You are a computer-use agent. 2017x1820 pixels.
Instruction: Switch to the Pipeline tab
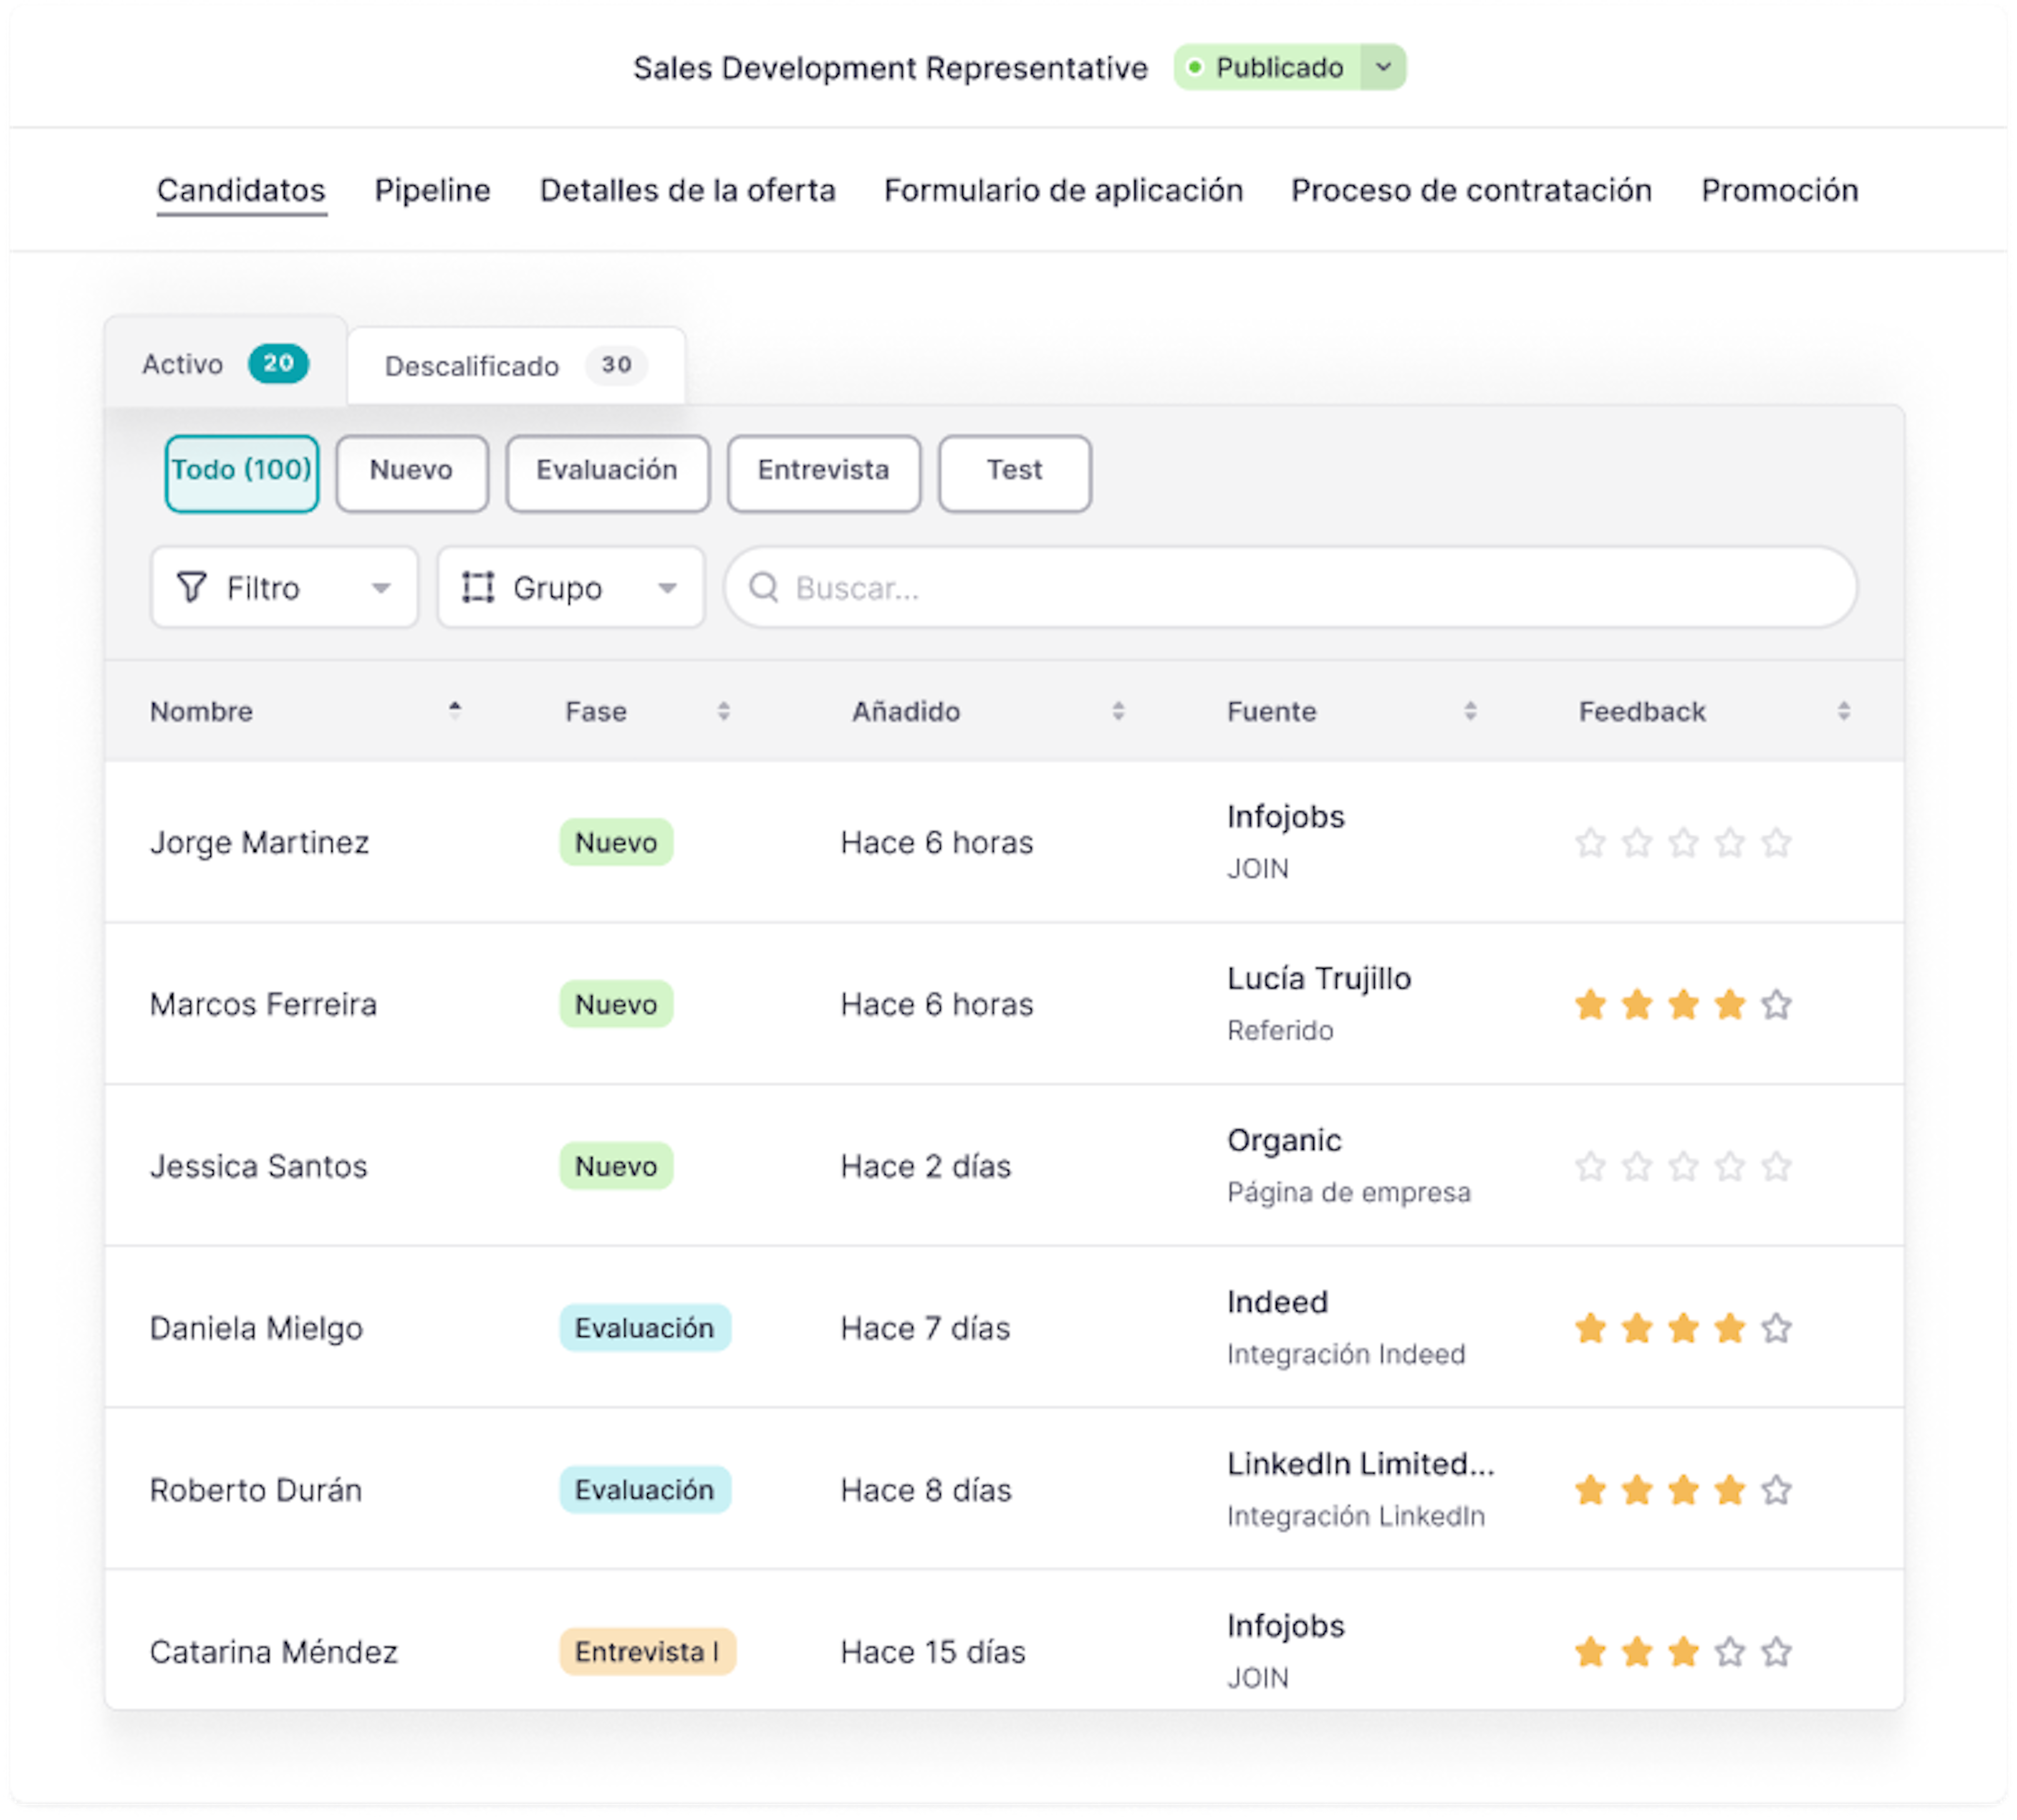pos(432,190)
